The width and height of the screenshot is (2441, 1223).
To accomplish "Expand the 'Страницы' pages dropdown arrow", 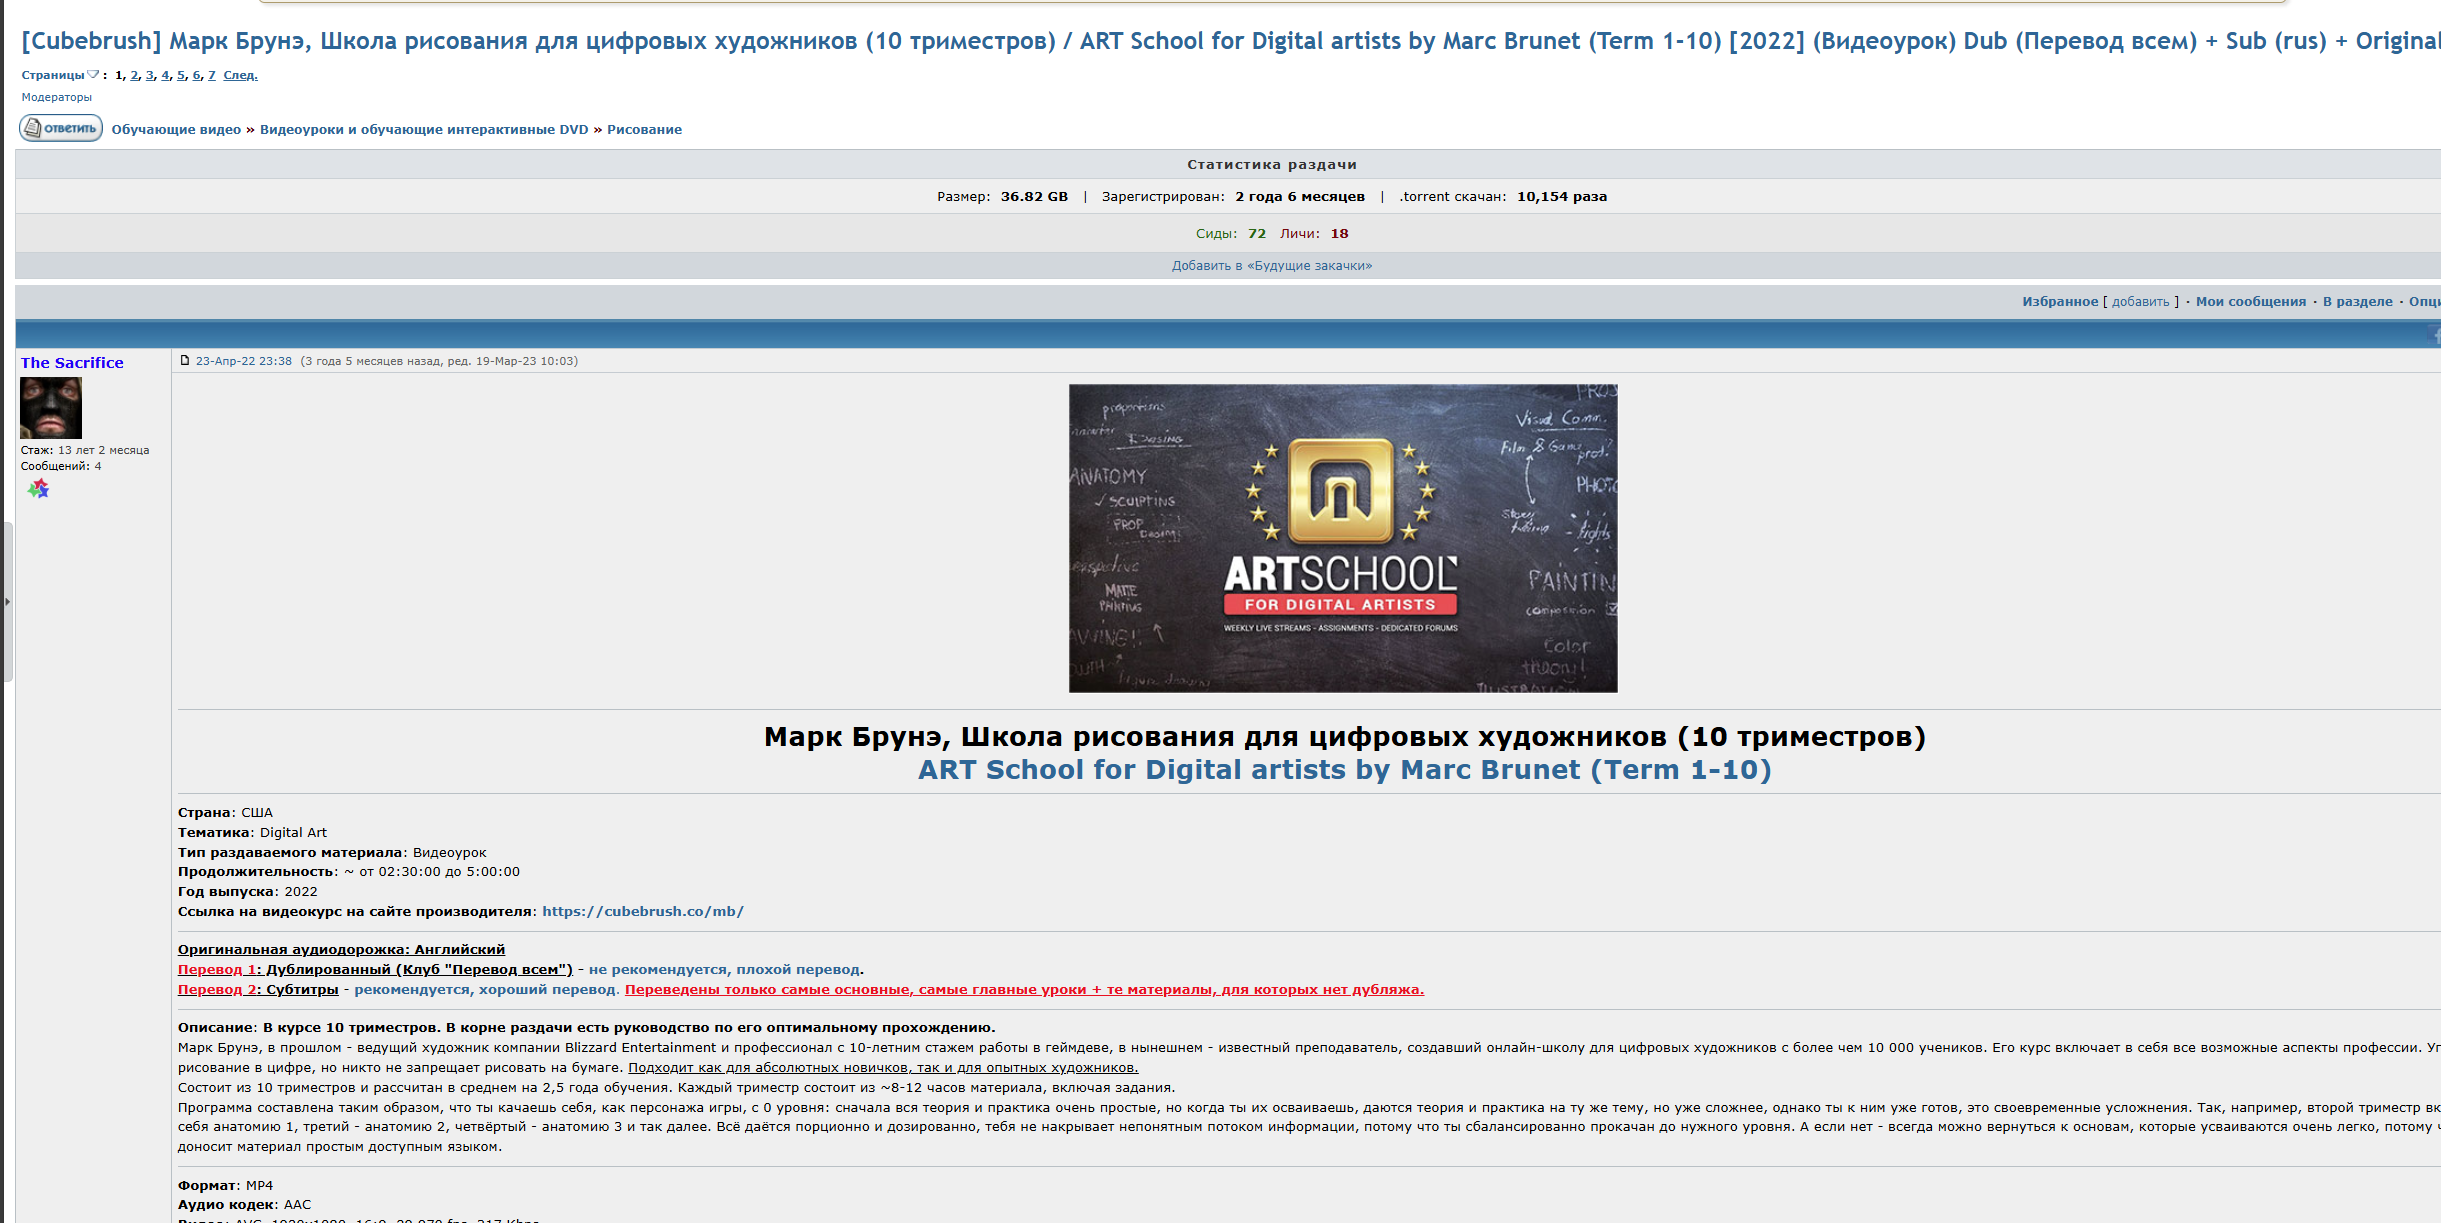I will 94,74.
